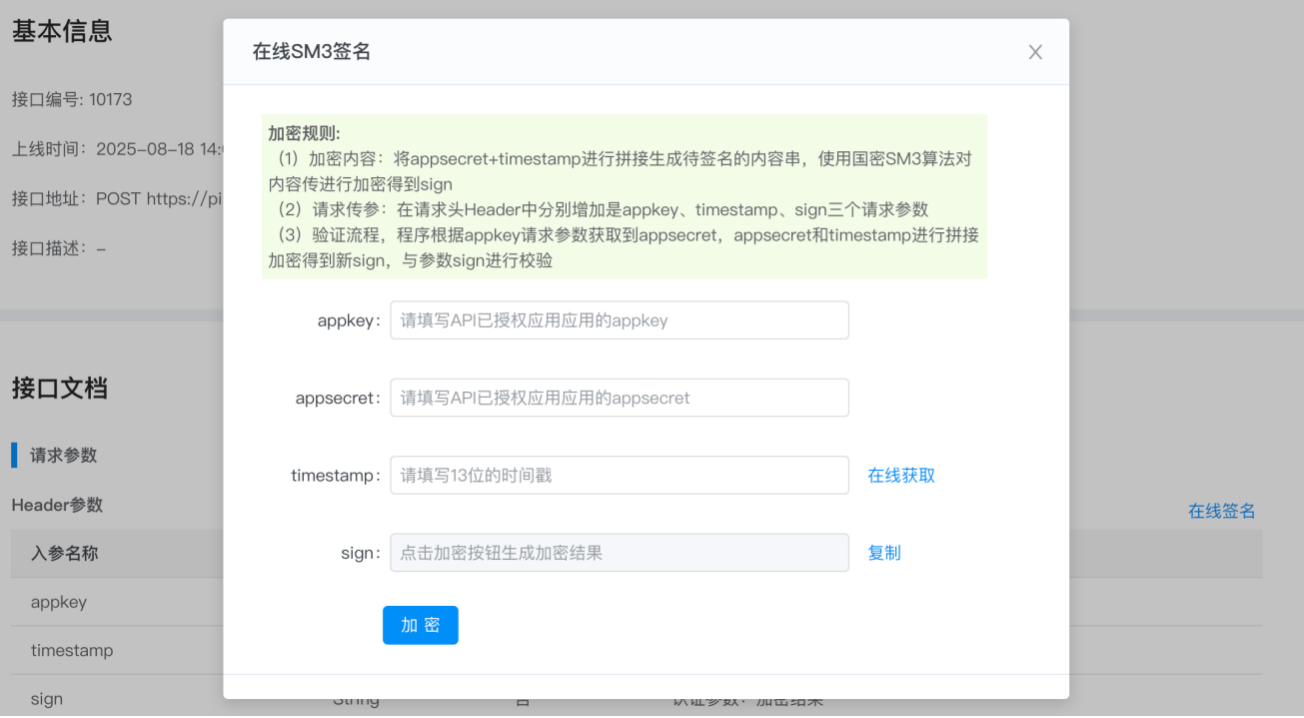Open the 在线签名 link behind the dialog
The height and width of the screenshot is (718, 1304).
coord(1221,511)
